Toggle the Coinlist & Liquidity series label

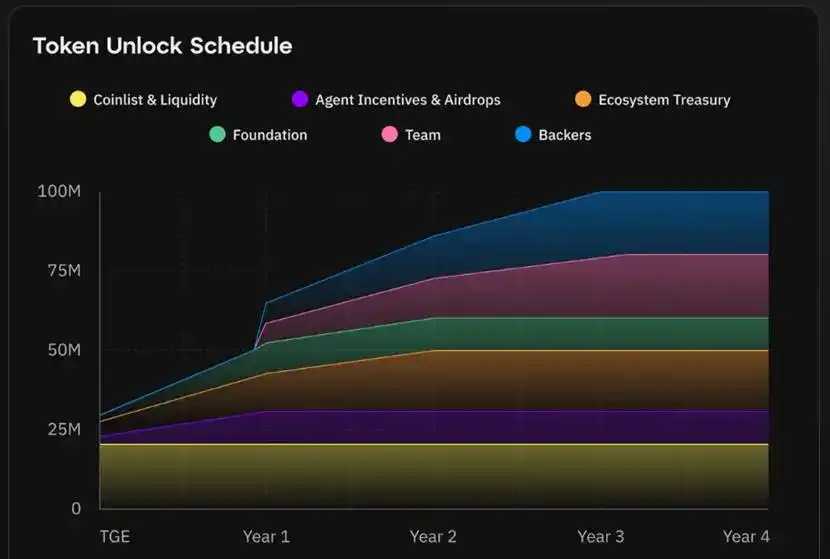click(155, 100)
